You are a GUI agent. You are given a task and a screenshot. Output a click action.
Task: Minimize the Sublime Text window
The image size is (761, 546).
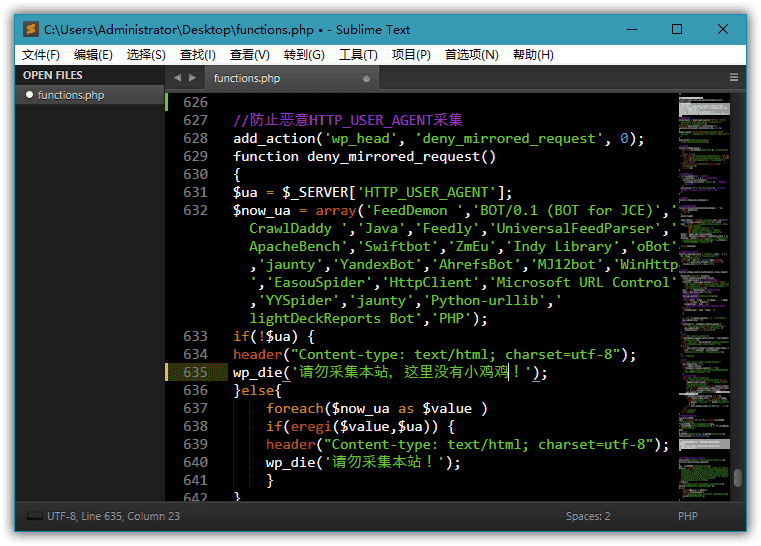point(631,29)
